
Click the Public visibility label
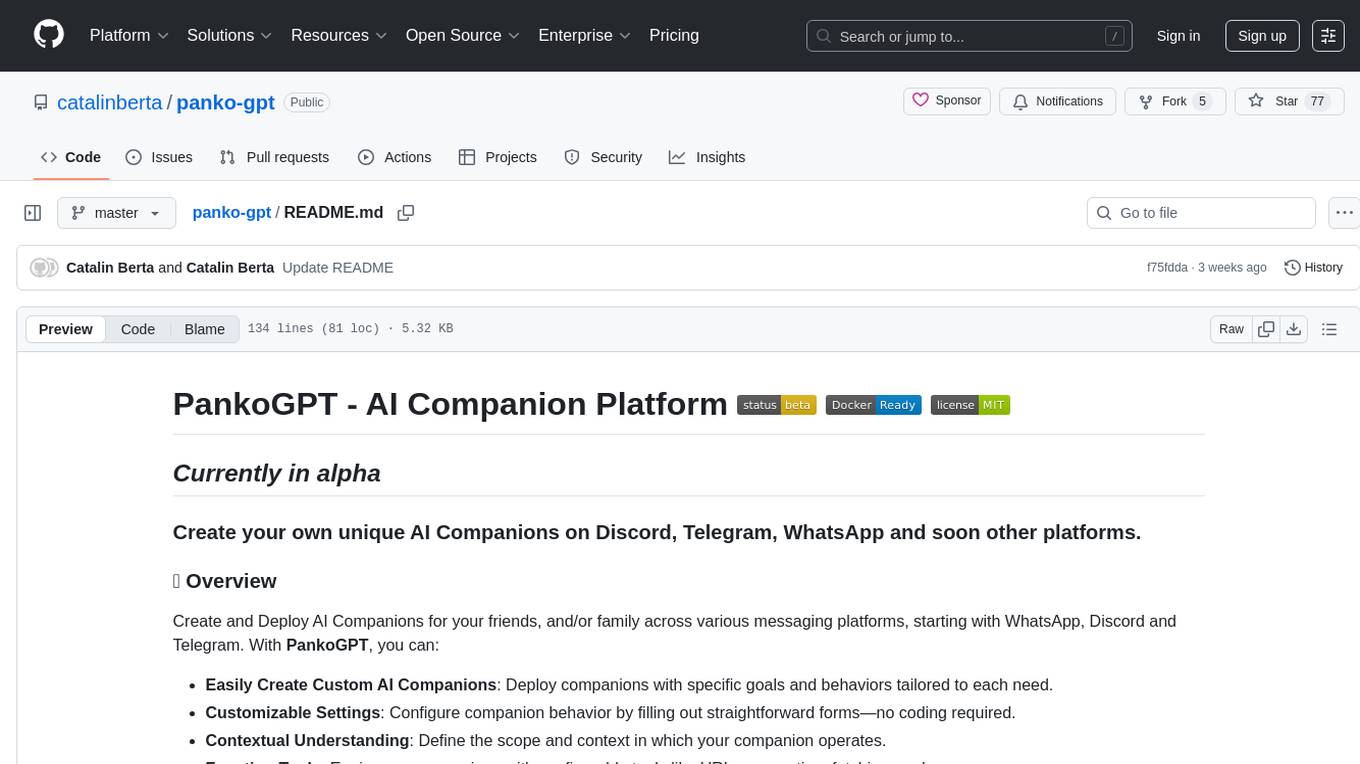(x=307, y=102)
